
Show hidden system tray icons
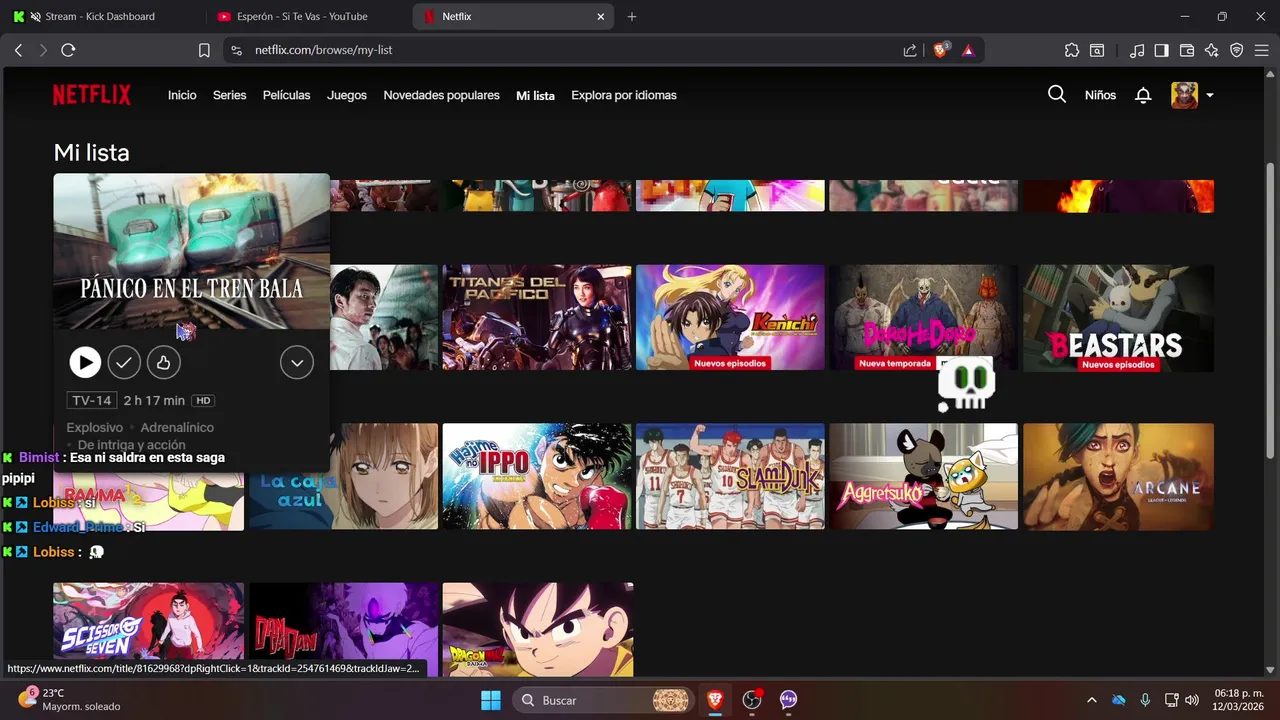pos(1091,700)
